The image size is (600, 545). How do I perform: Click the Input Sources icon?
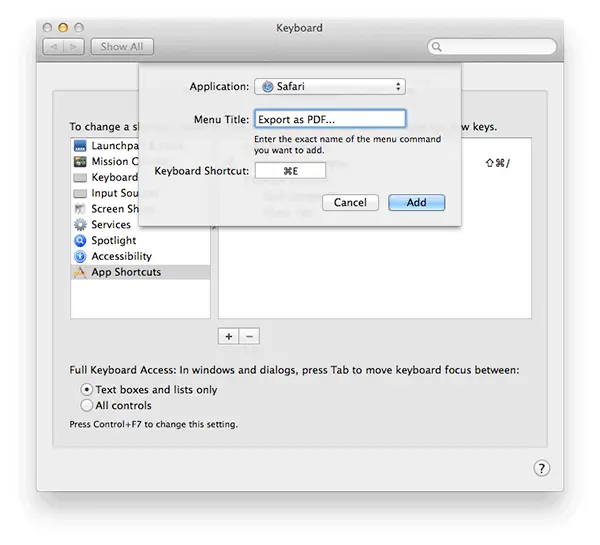[x=80, y=193]
